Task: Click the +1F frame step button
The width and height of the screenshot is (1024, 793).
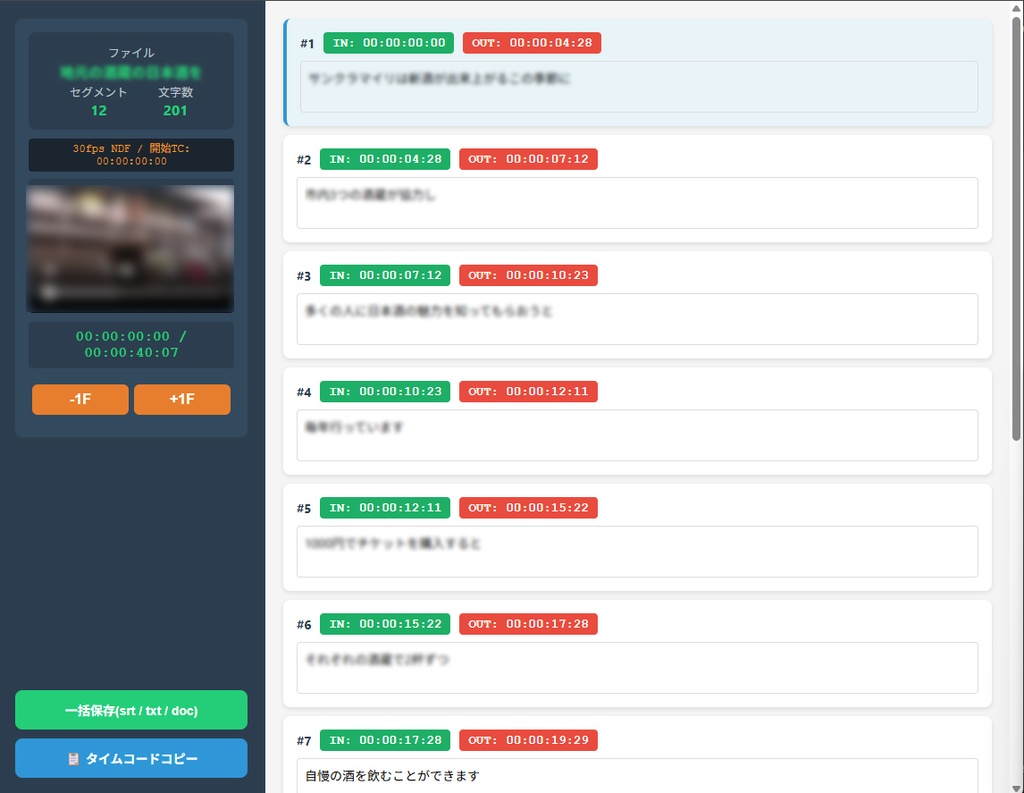Action: pos(182,399)
